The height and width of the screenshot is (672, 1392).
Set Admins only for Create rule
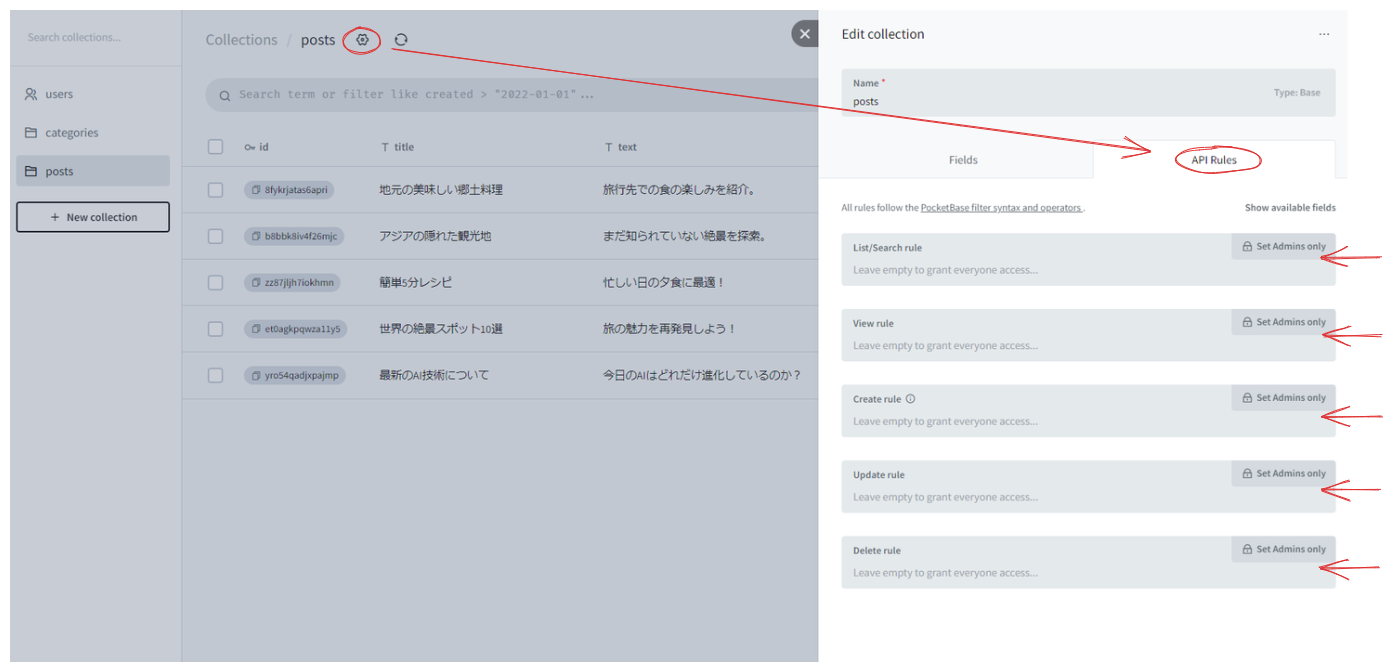click(1284, 398)
